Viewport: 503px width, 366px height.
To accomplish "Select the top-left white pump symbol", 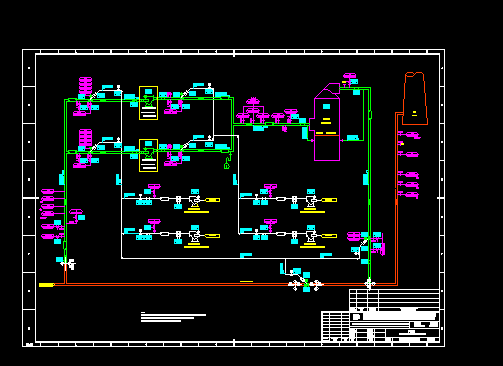I will (x=194, y=201).
